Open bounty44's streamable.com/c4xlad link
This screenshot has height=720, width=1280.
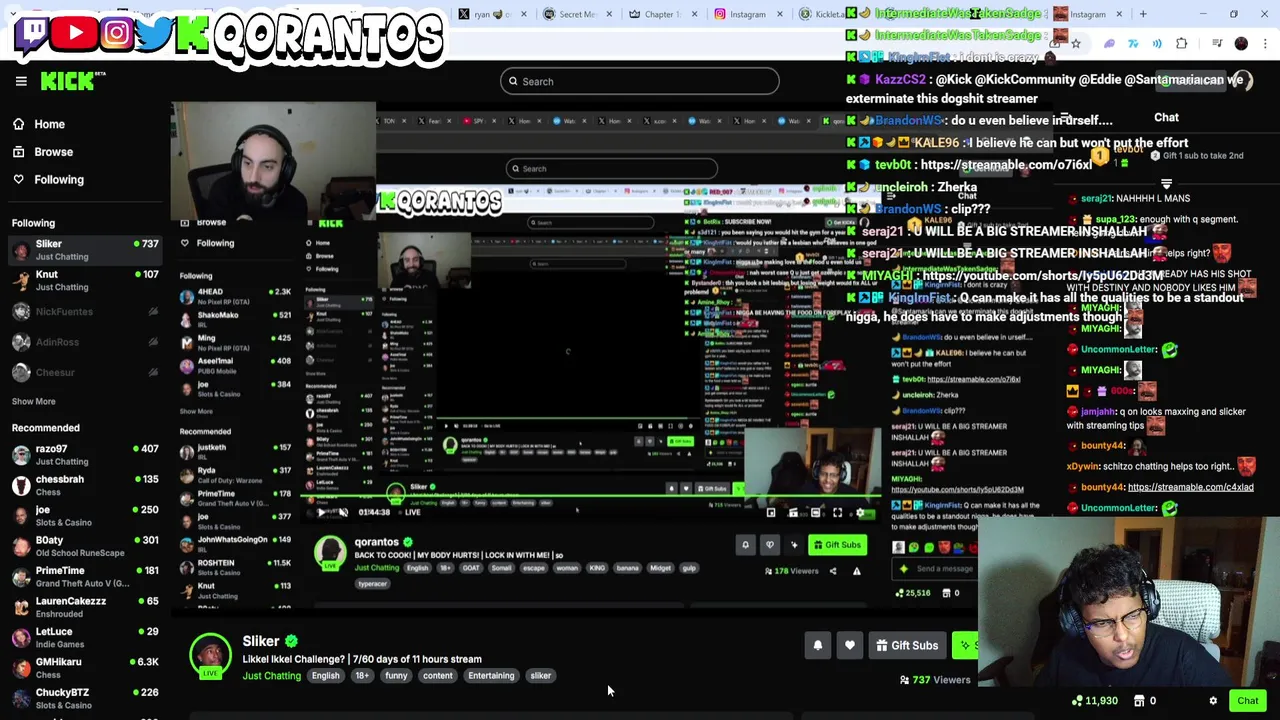pos(1190,487)
